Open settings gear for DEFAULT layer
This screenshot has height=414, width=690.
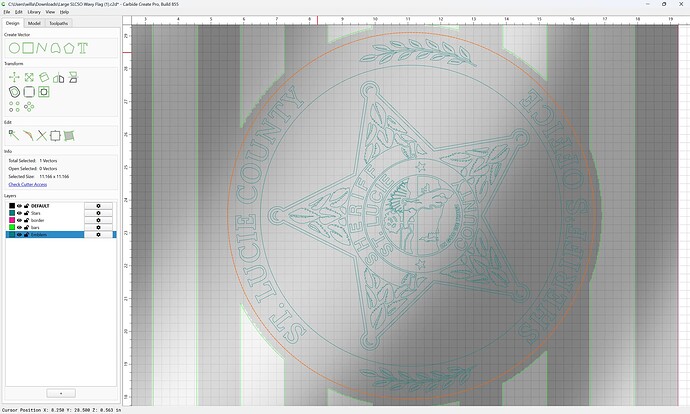98,206
